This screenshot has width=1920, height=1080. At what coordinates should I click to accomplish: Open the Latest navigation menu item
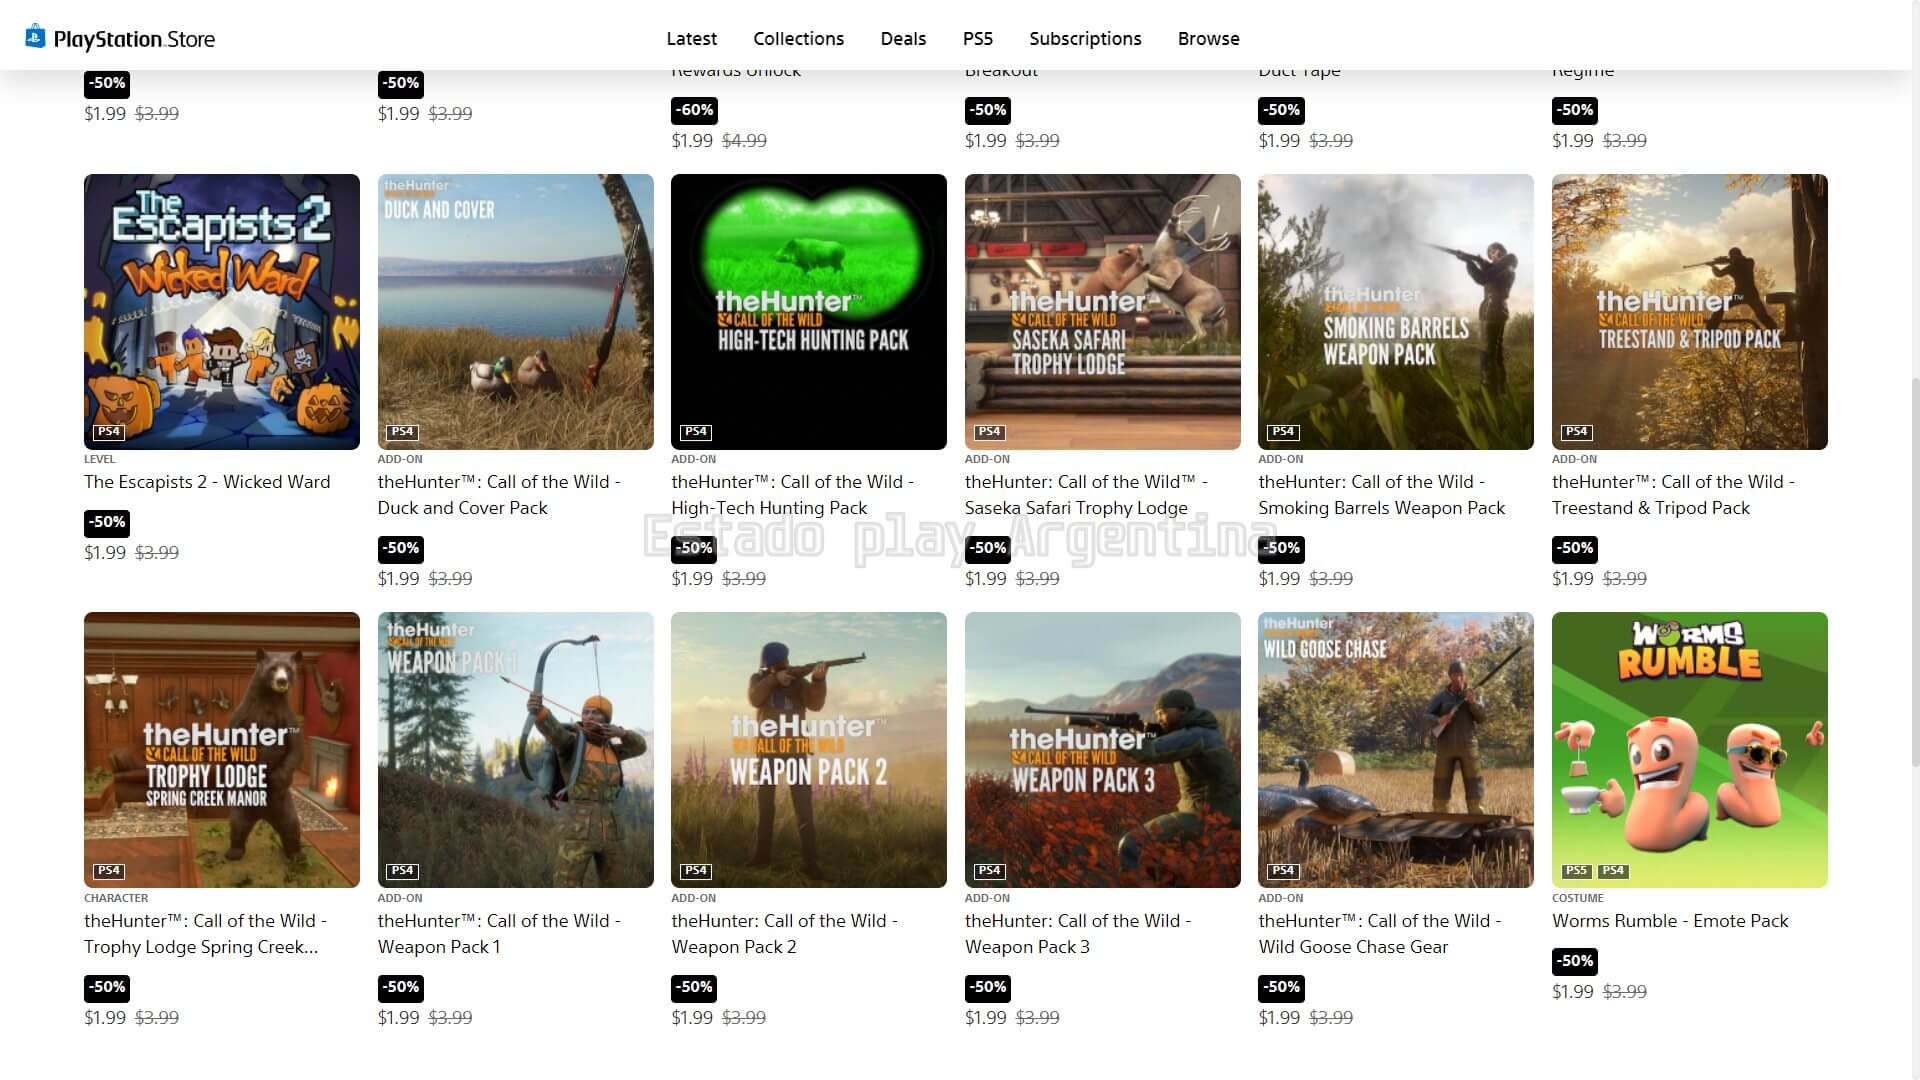(691, 39)
